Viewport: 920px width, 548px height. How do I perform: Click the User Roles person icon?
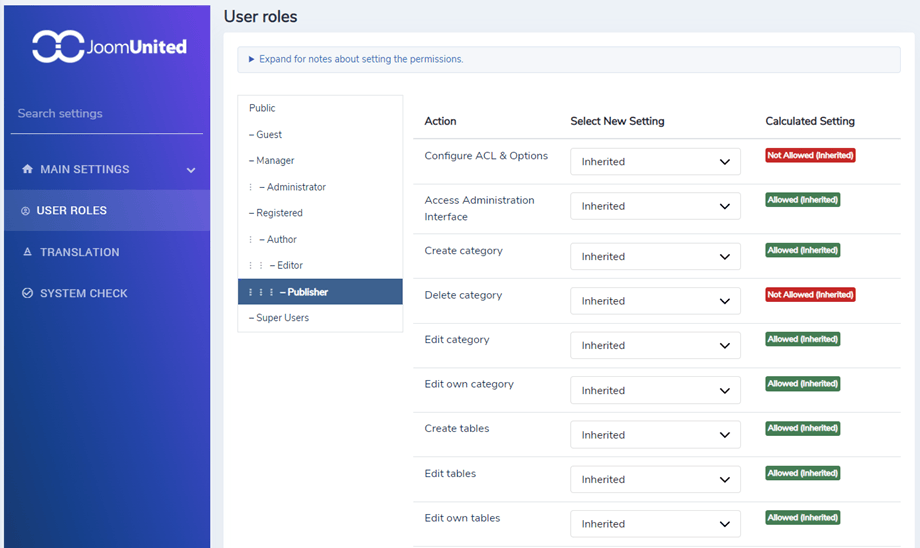(25, 211)
